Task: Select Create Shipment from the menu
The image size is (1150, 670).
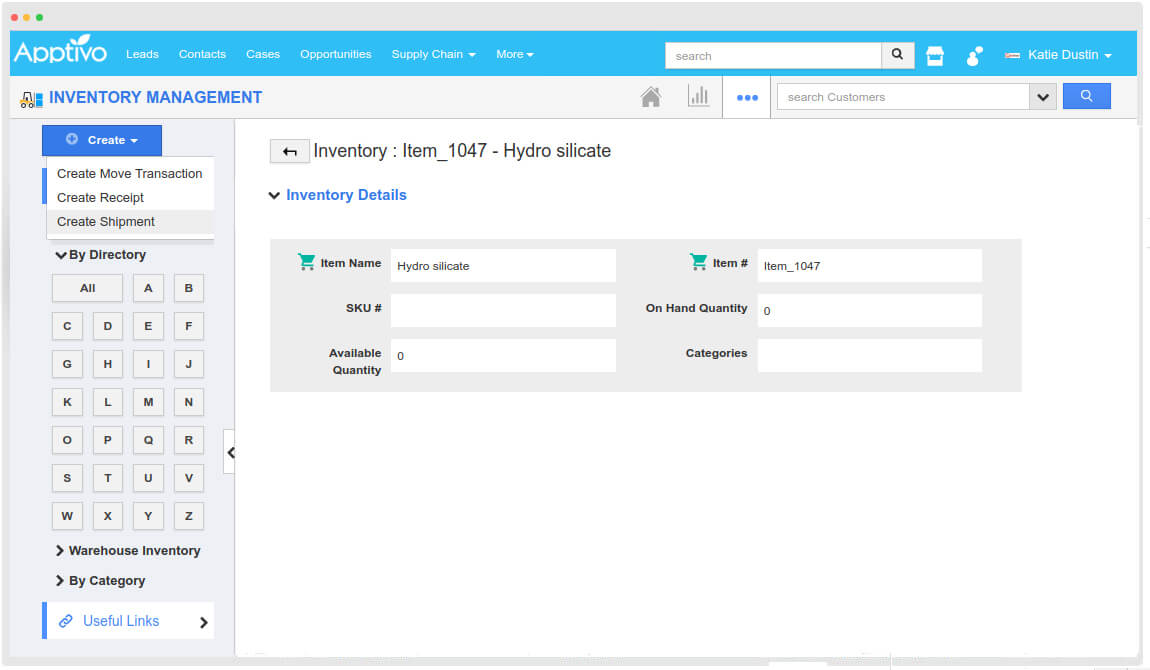Action: (106, 222)
